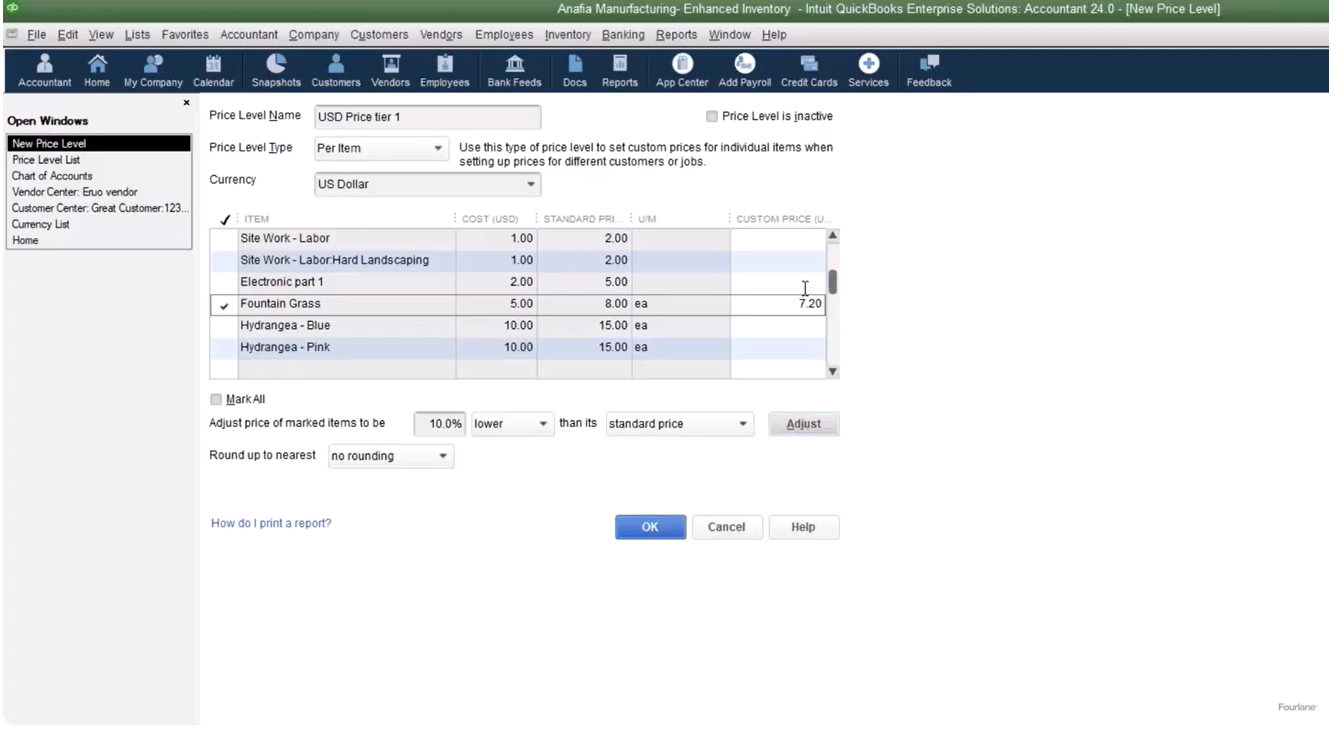Click the Add Payroll icon
This screenshot has width=1335, height=730.
click(744, 70)
